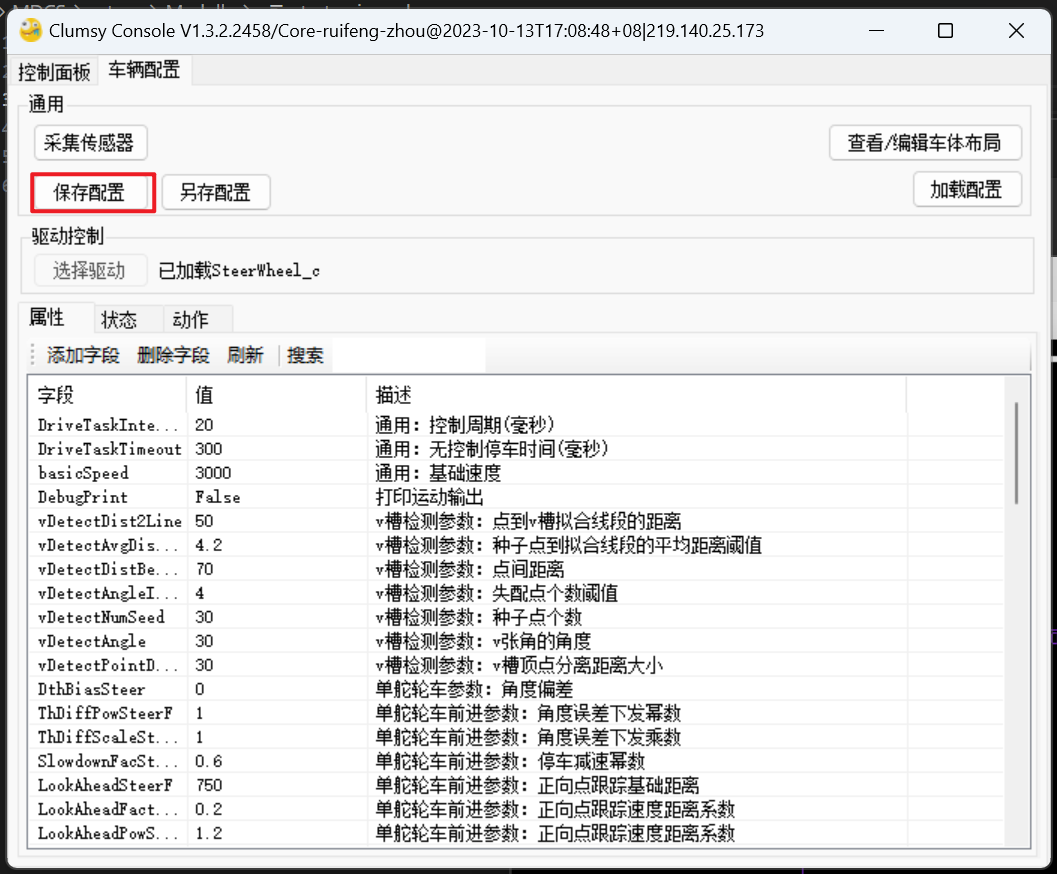
Task: Click 搜索 in the toolbar
Action: [x=305, y=355]
